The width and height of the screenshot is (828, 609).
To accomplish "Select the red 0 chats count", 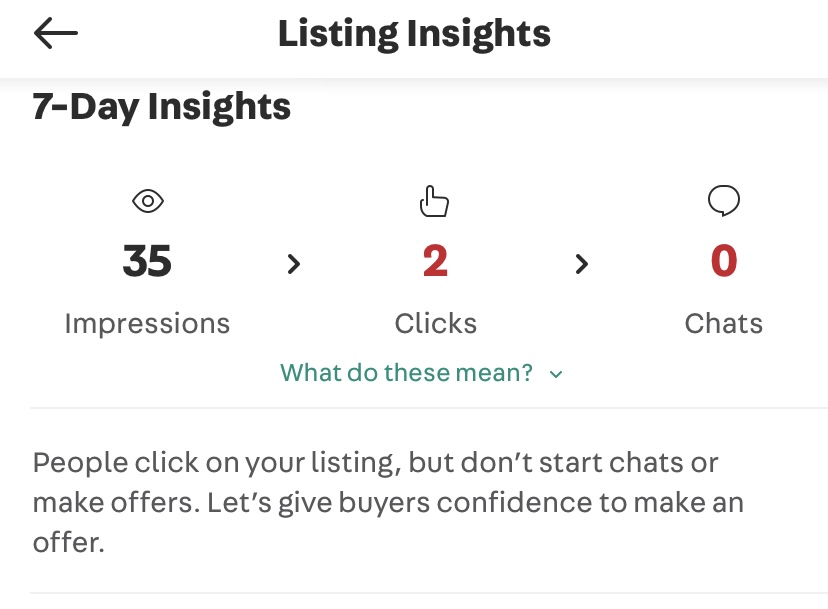I will (723, 261).
